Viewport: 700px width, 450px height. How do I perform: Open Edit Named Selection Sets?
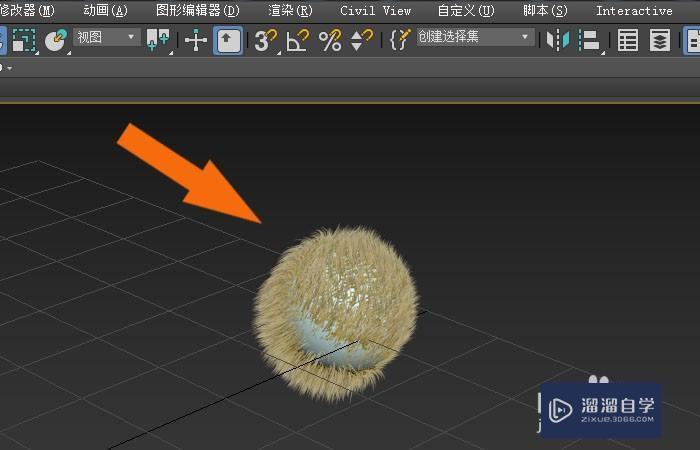400,40
